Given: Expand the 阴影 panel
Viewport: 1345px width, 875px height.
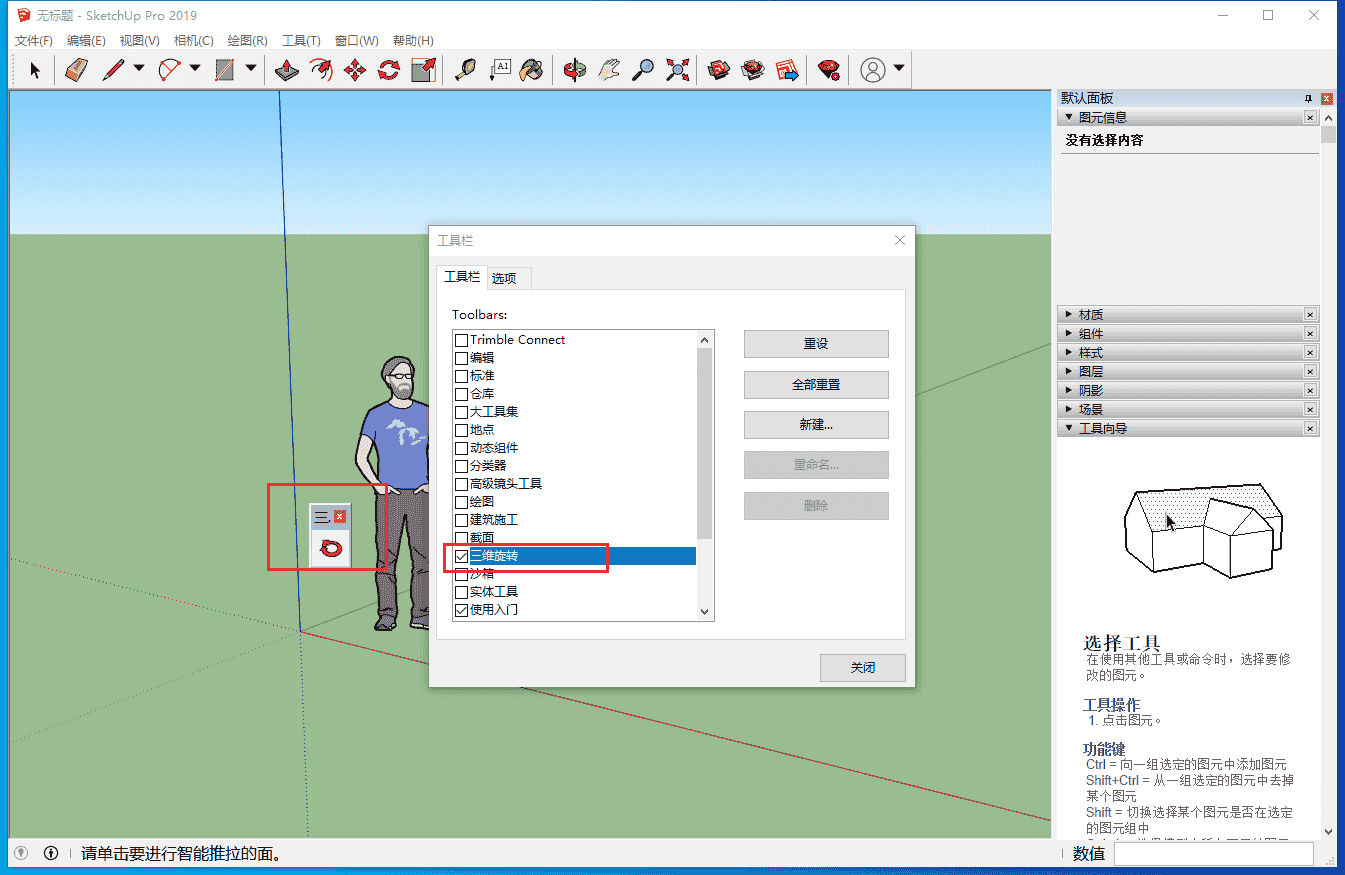Looking at the screenshot, I should click(x=1069, y=390).
